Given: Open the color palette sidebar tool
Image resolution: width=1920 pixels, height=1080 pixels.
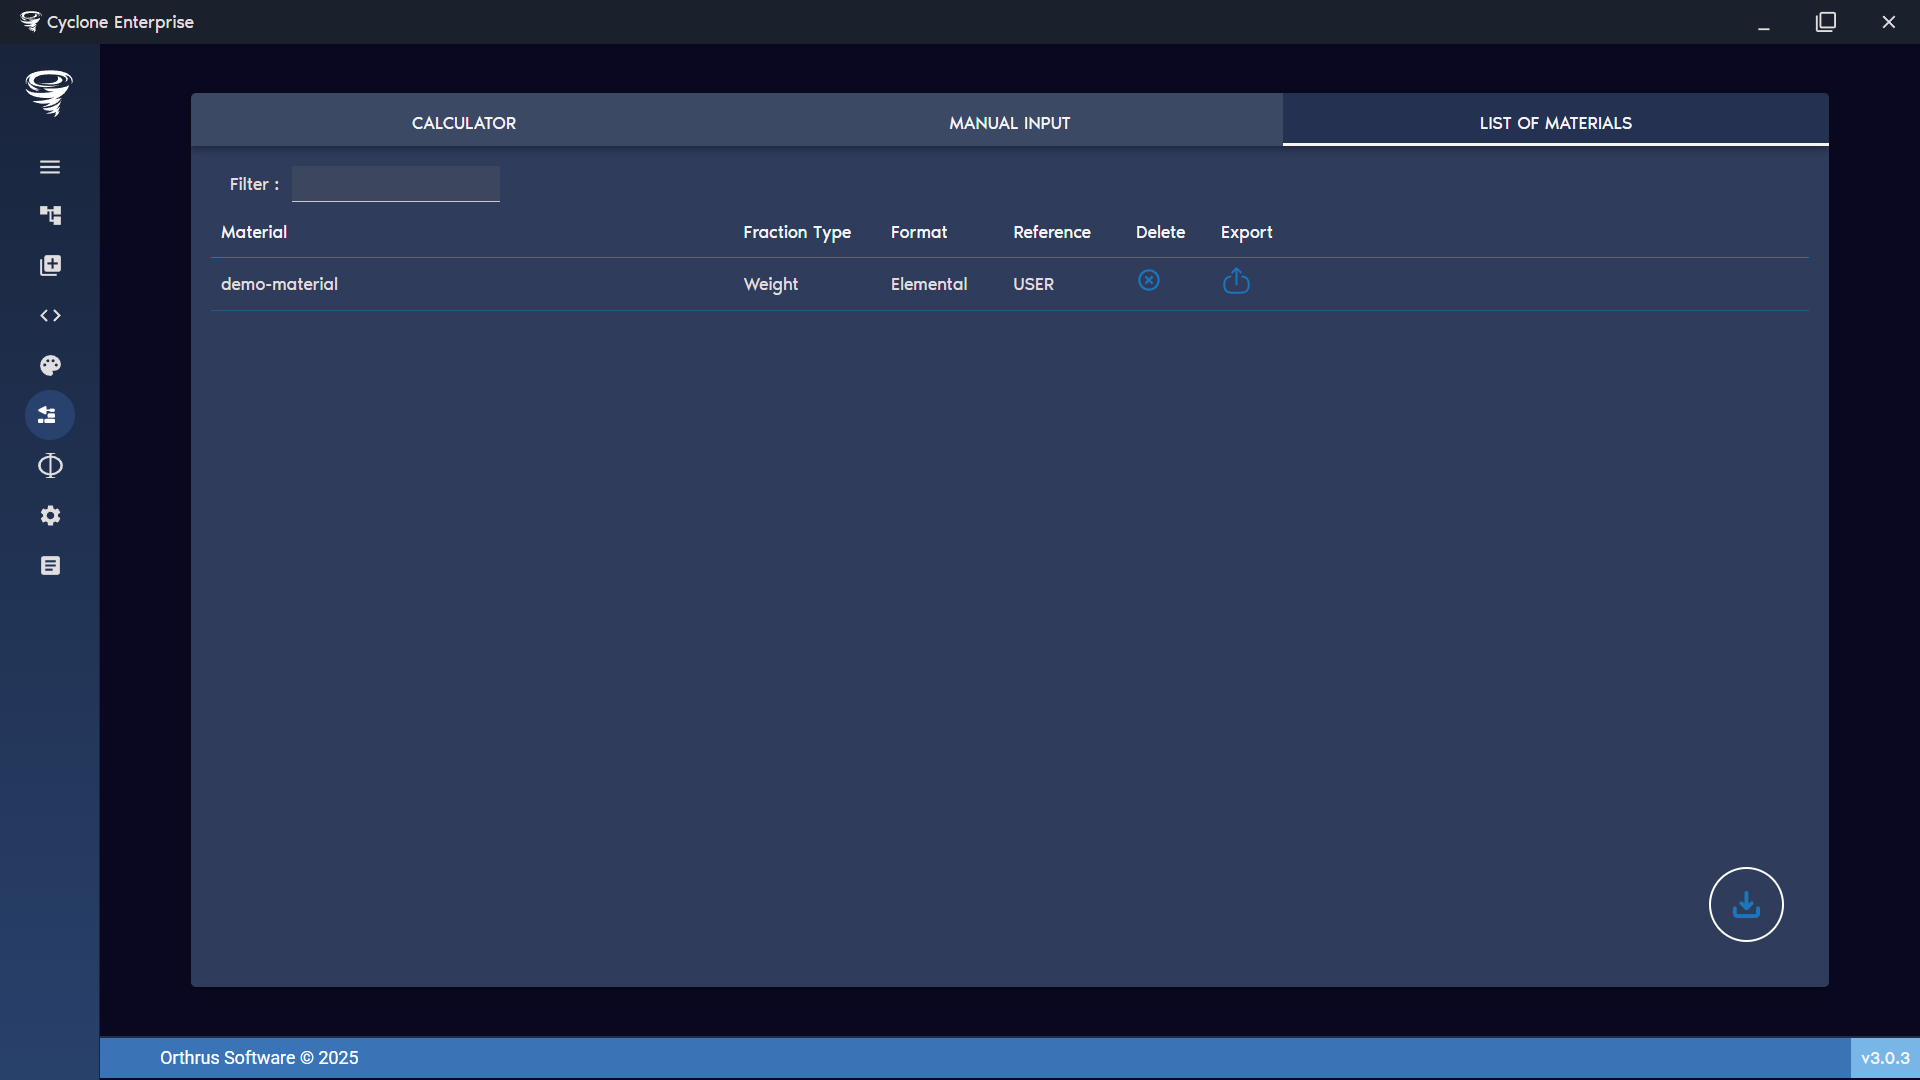Looking at the screenshot, I should tap(50, 365).
